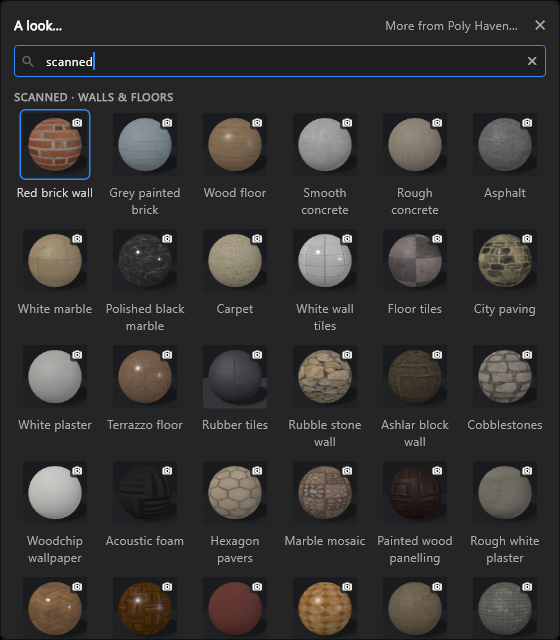Apply the Rough concrete material
Viewport: 560px width, 640px height.
coord(415,144)
